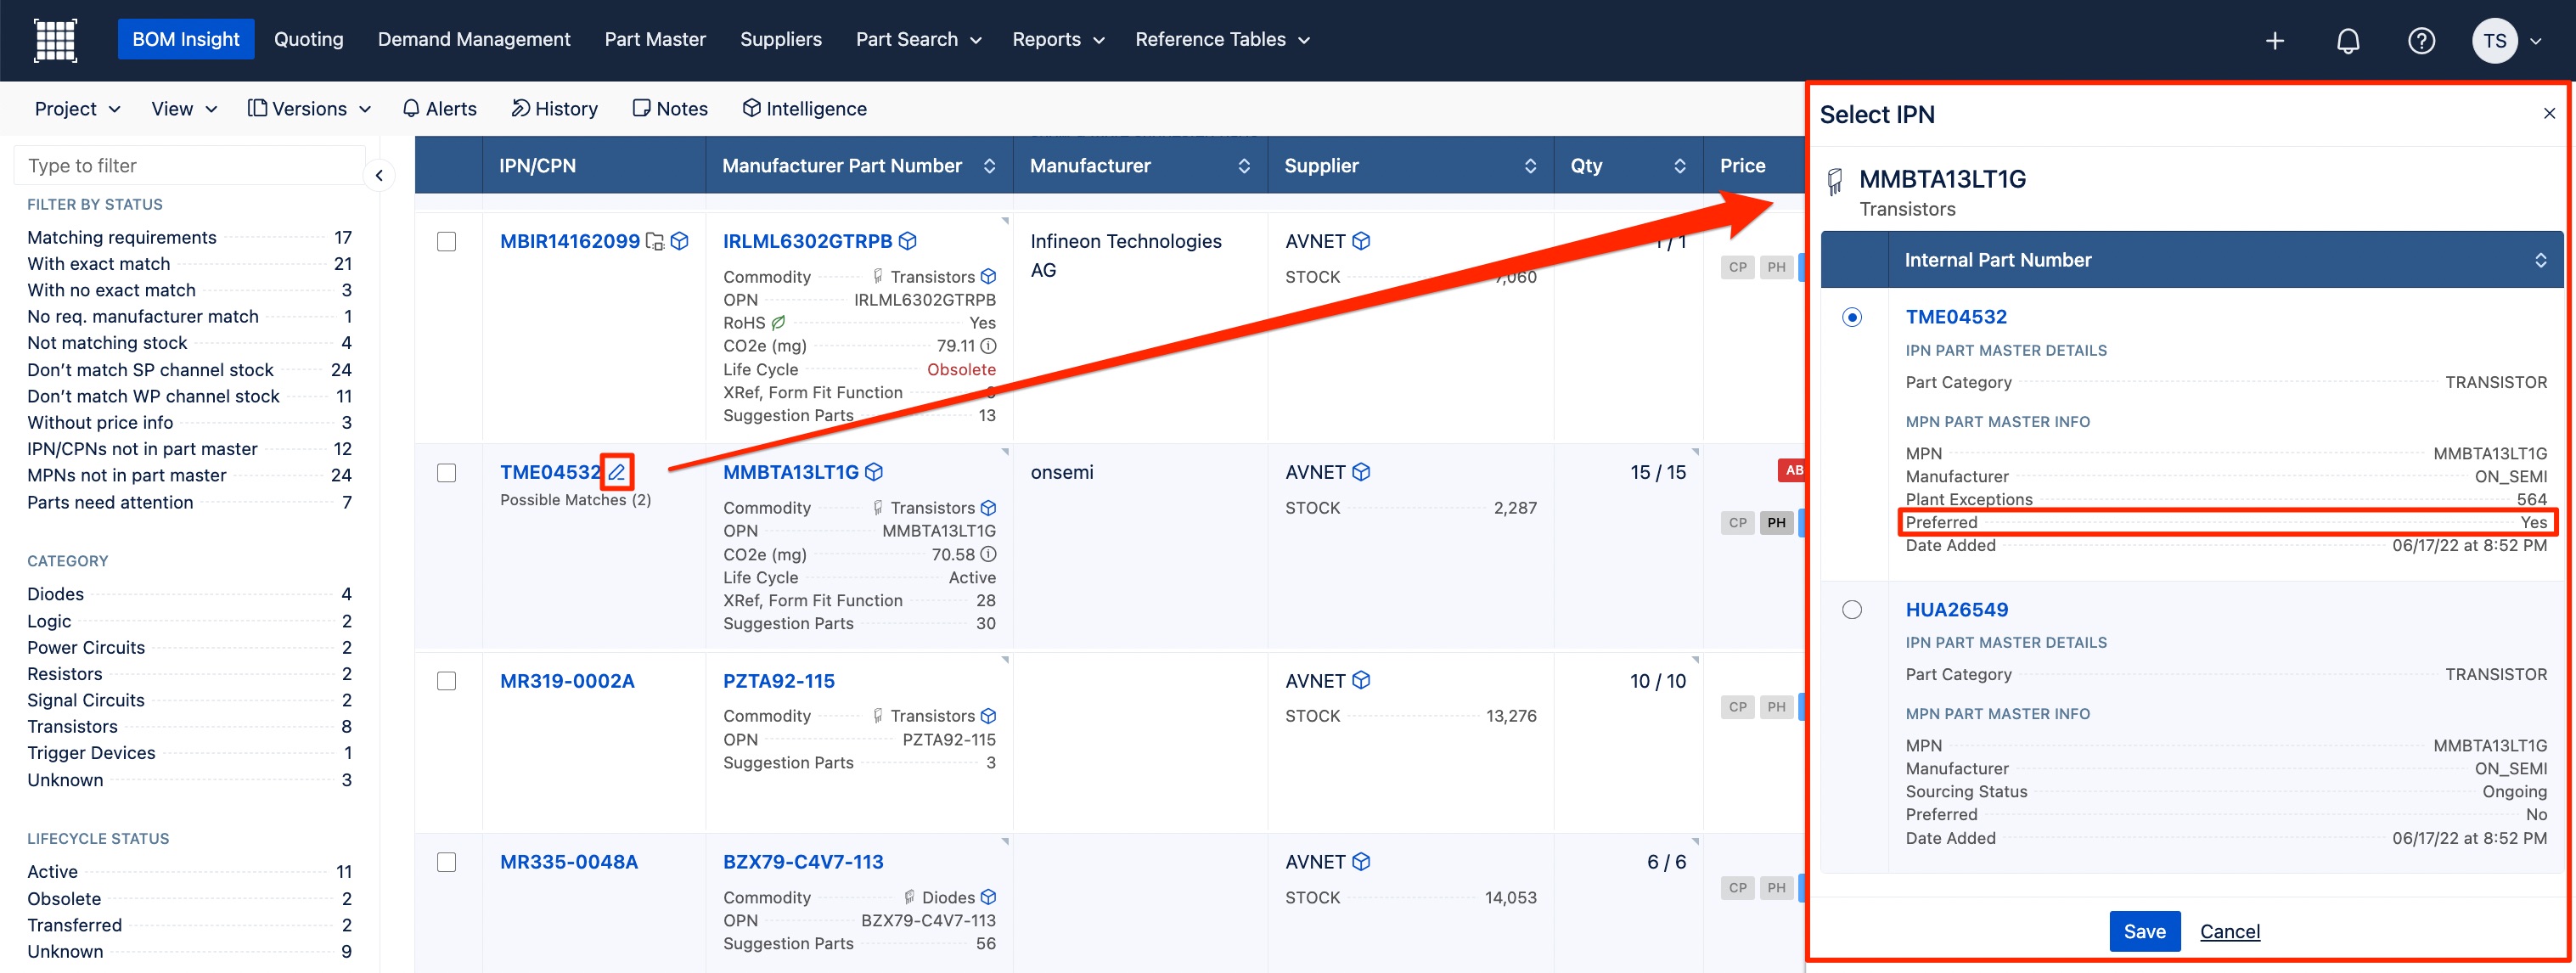Open the help question mark icon
Viewport: 2576px width, 973px height.
[2420, 41]
